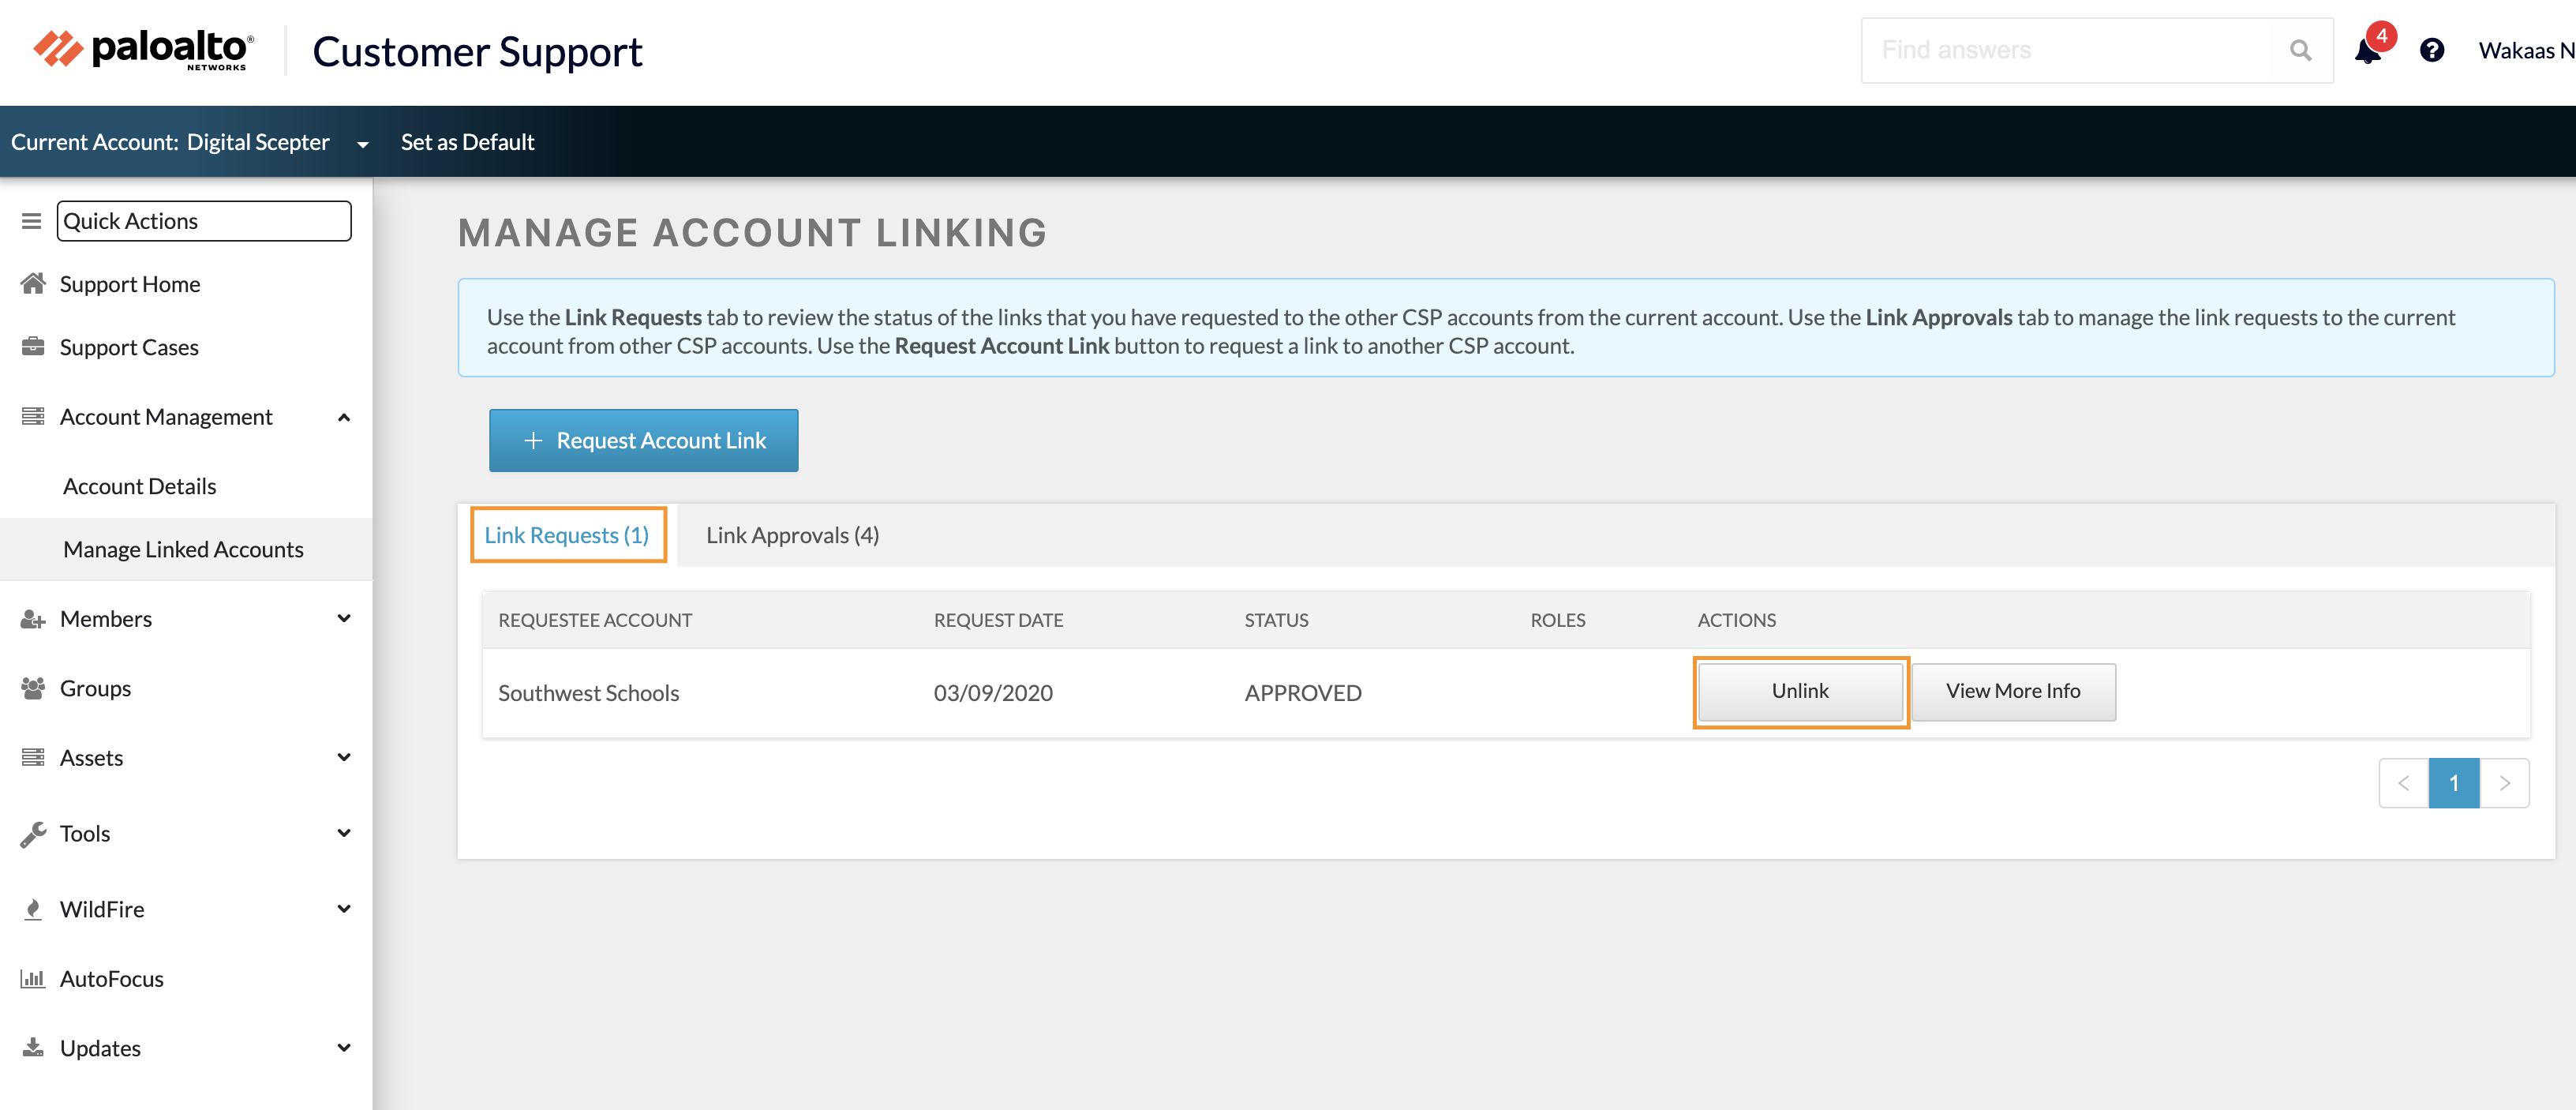Open AutoFocus via its chart icon
The width and height of the screenshot is (2576, 1110).
(x=33, y=978)
